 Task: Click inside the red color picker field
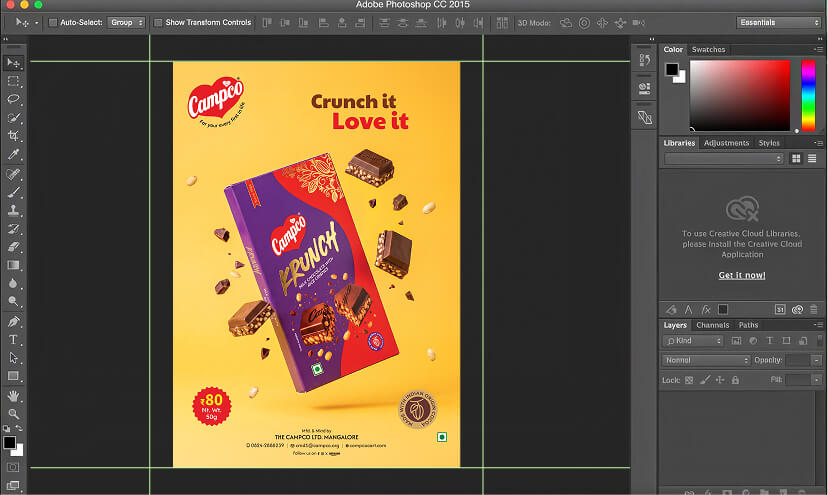pyautogui.click(x=740, y=96)
